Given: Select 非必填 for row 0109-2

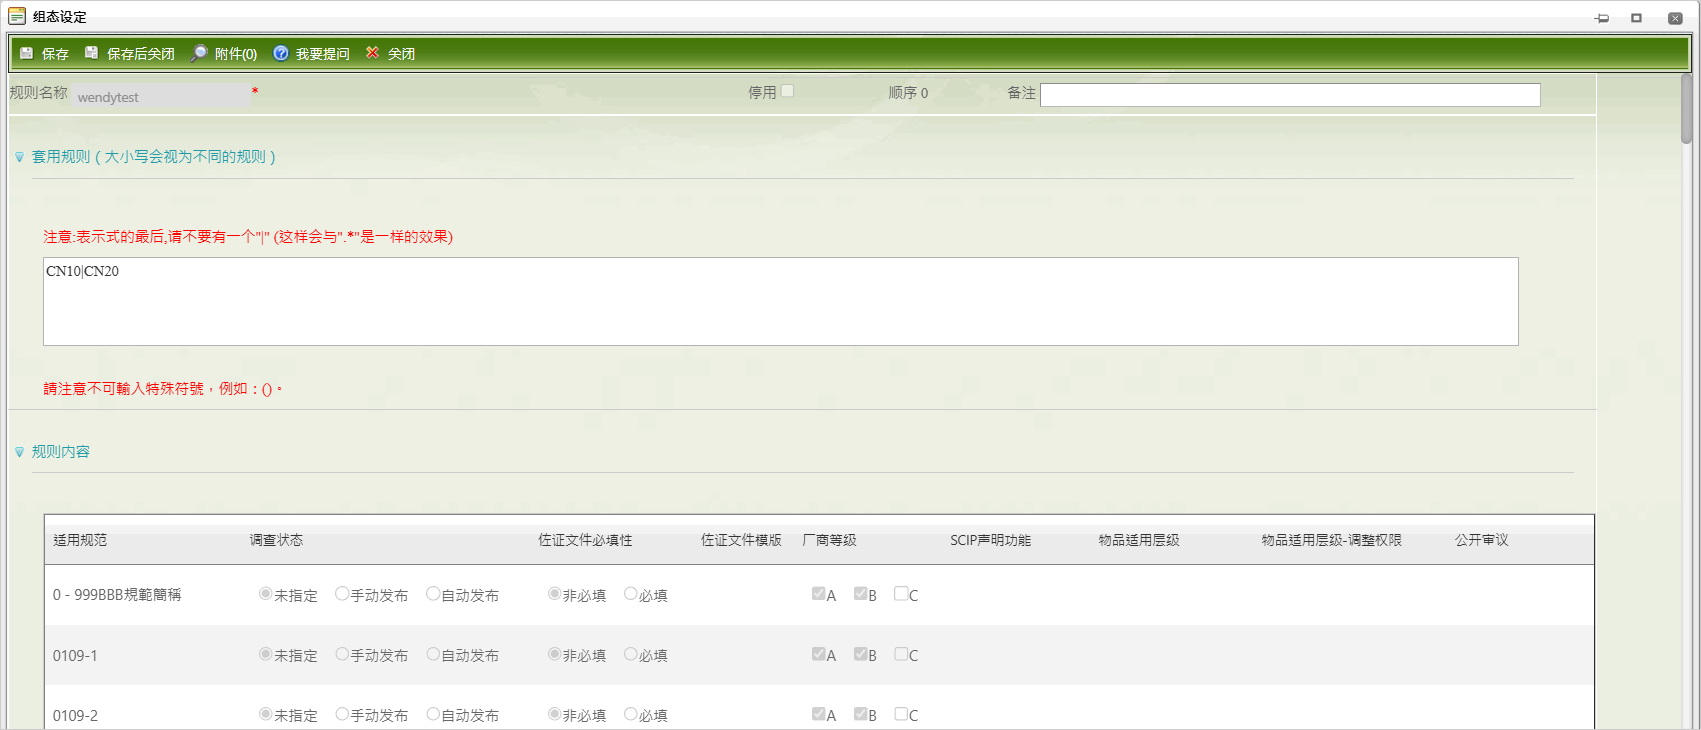Looking at the screenshot, I should pos(554,714).
